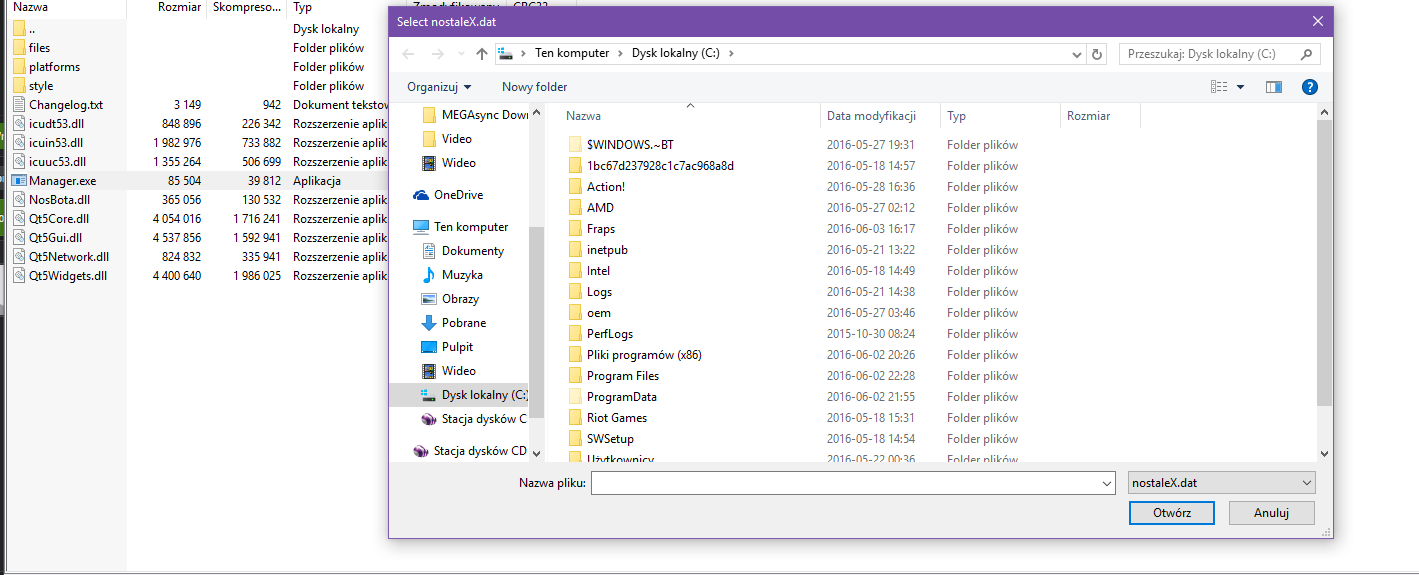Select the files folder in archive window

(40, 48)
